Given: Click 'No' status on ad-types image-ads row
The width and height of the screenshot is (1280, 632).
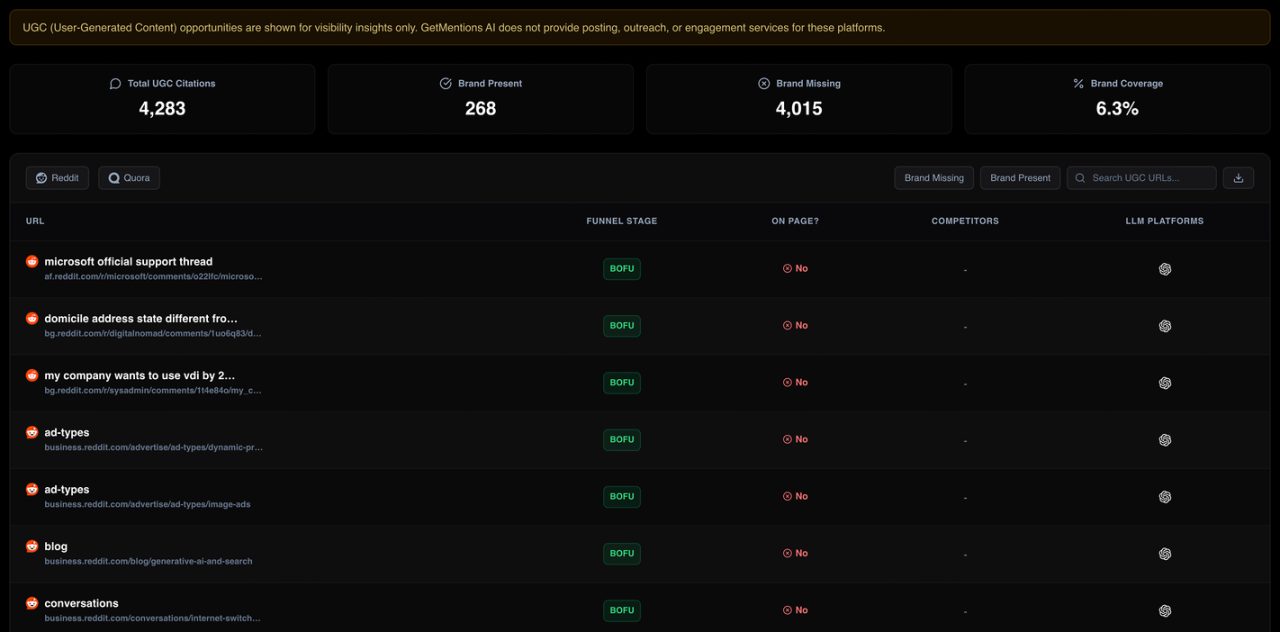Looking at the screenshot, I should [795, 497].
